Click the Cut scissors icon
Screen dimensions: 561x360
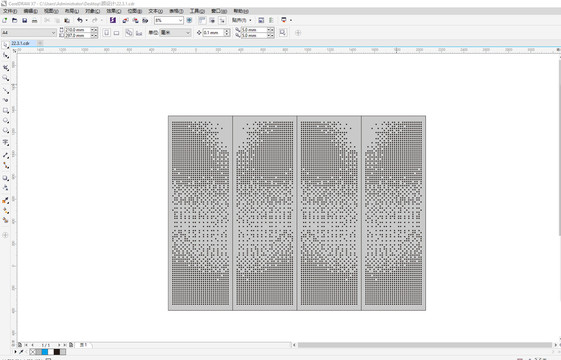pos(47,20)
